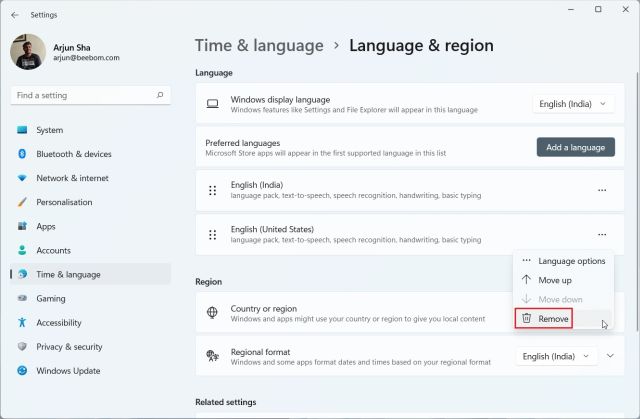Choose Language options in context menu
The width and height of the screenshot is (640, 419).
click(x=563, y=261)
